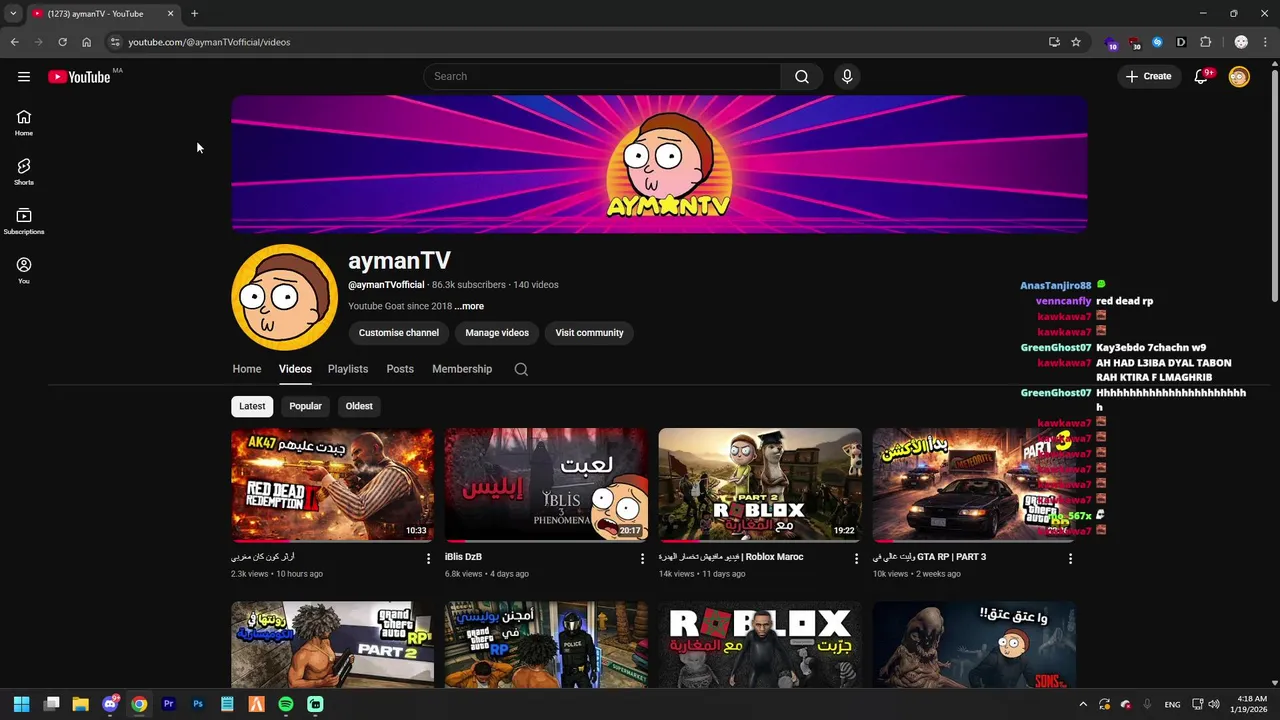
Task: Open the Windows Start menu
Action: tap(21, 704)
